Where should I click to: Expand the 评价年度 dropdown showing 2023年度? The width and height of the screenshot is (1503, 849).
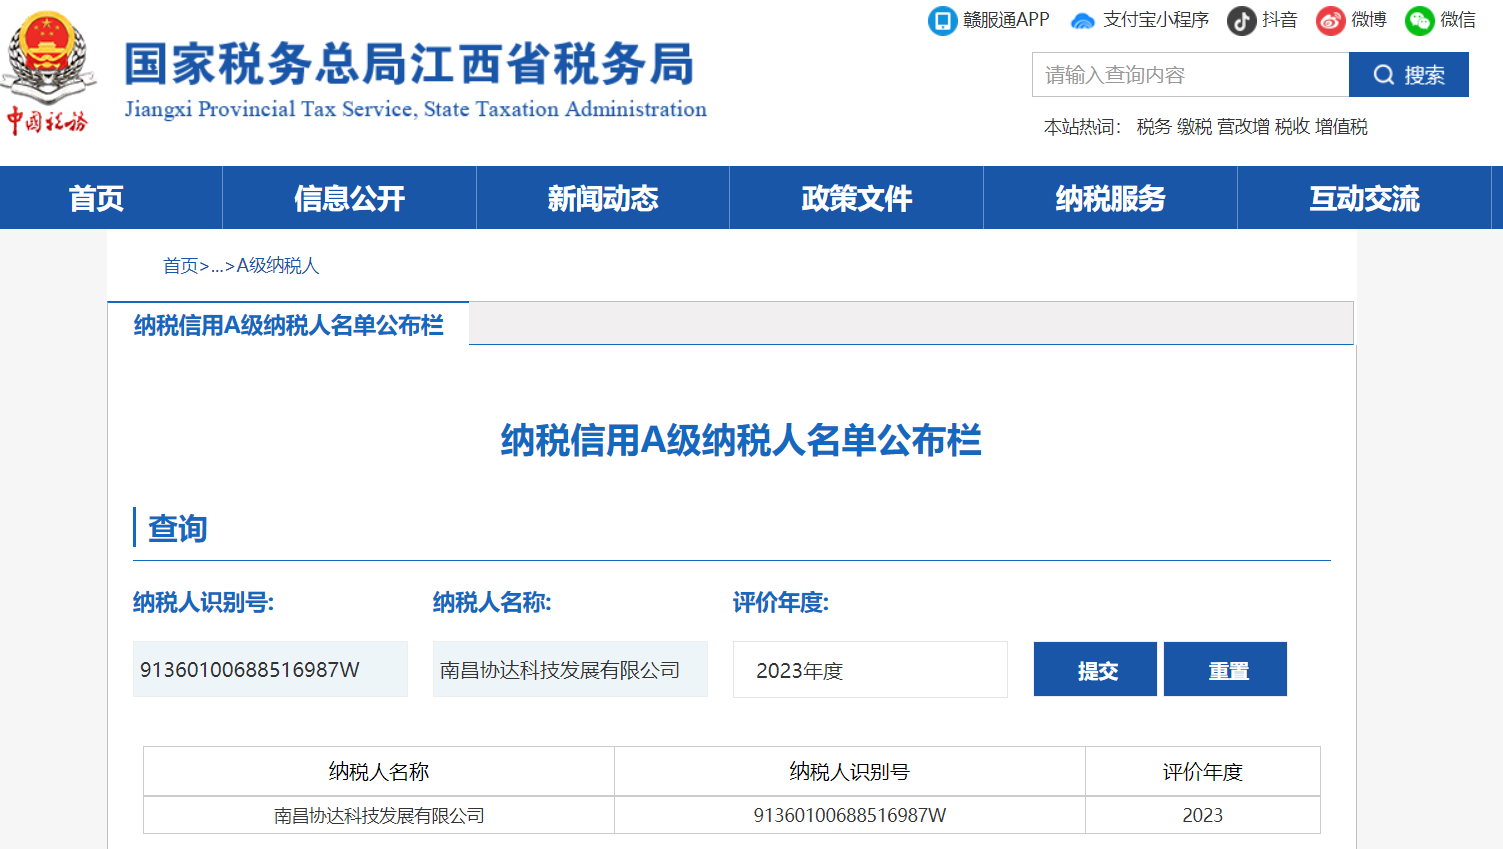click(x=869, y=670)
